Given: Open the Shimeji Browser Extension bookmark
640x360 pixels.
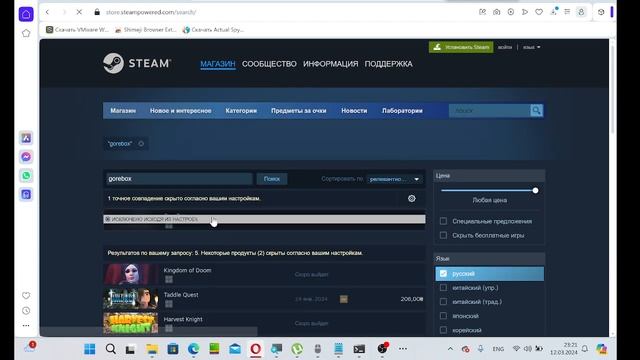Looking at the screenshot, I should 145,30.
